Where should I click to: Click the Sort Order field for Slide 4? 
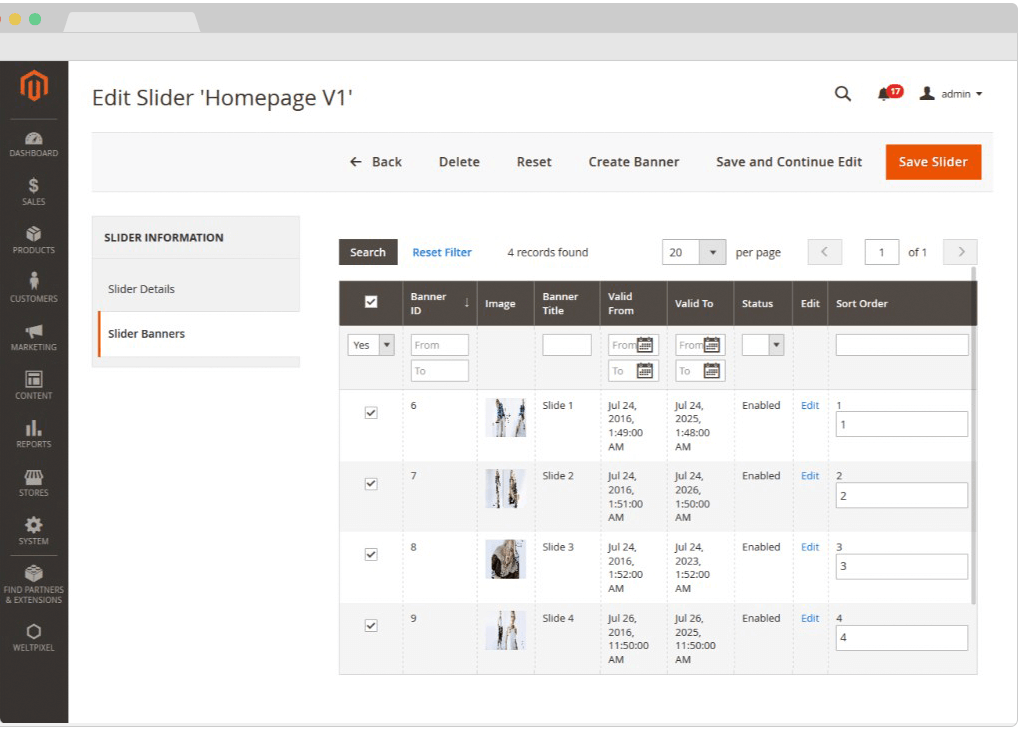pyautogui.click(x=901, y=638)
